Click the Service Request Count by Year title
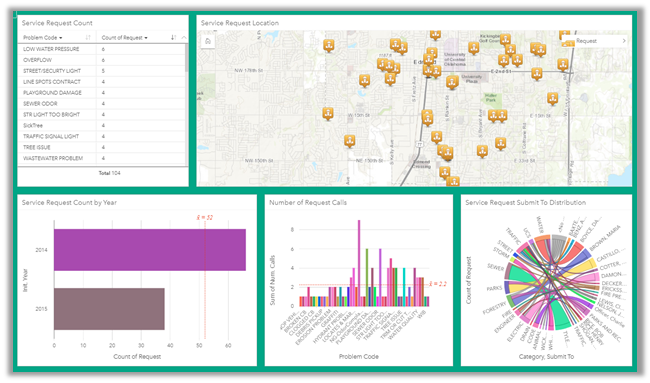The height and width of the screenshot is (383, 650). [x=69, y=203]
